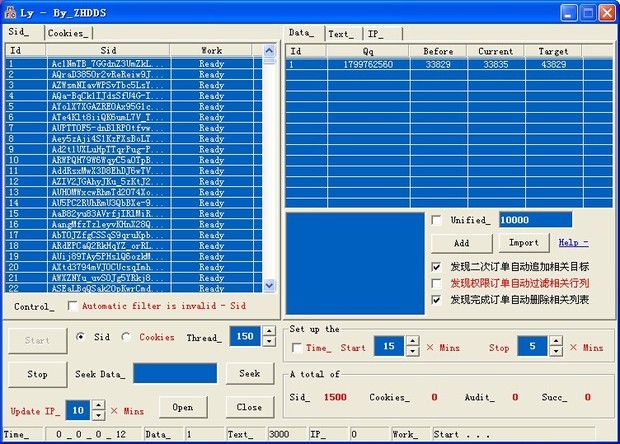Increase the Start minutes spinner
620x444 pixels.
tap(412, 341)
